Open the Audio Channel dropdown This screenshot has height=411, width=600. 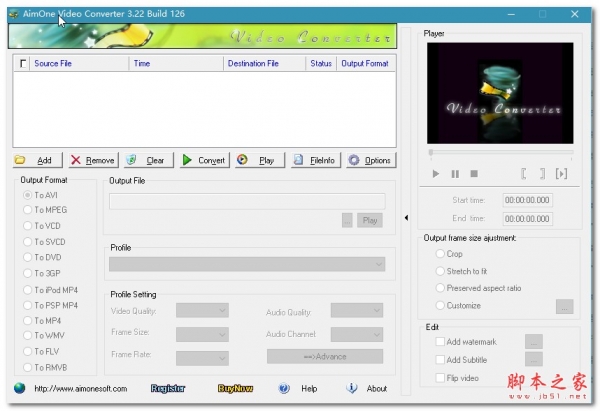(357, 334)
